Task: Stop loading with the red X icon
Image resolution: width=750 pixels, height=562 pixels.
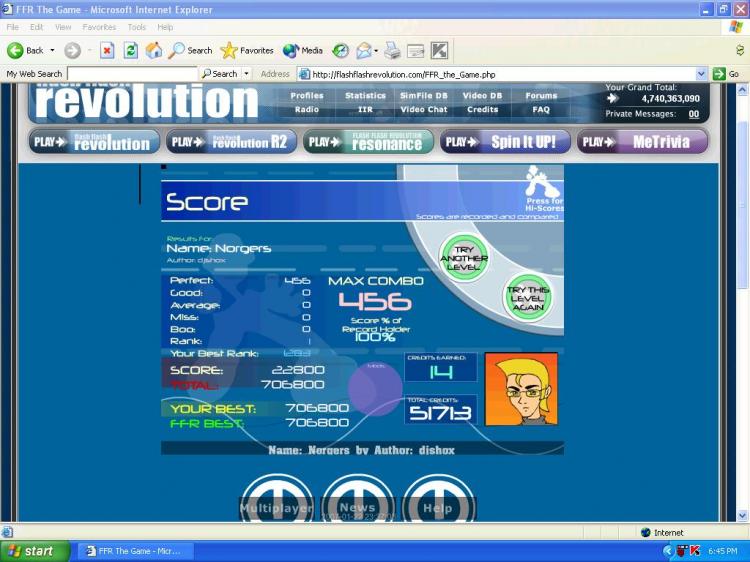Action: (107, 50)
